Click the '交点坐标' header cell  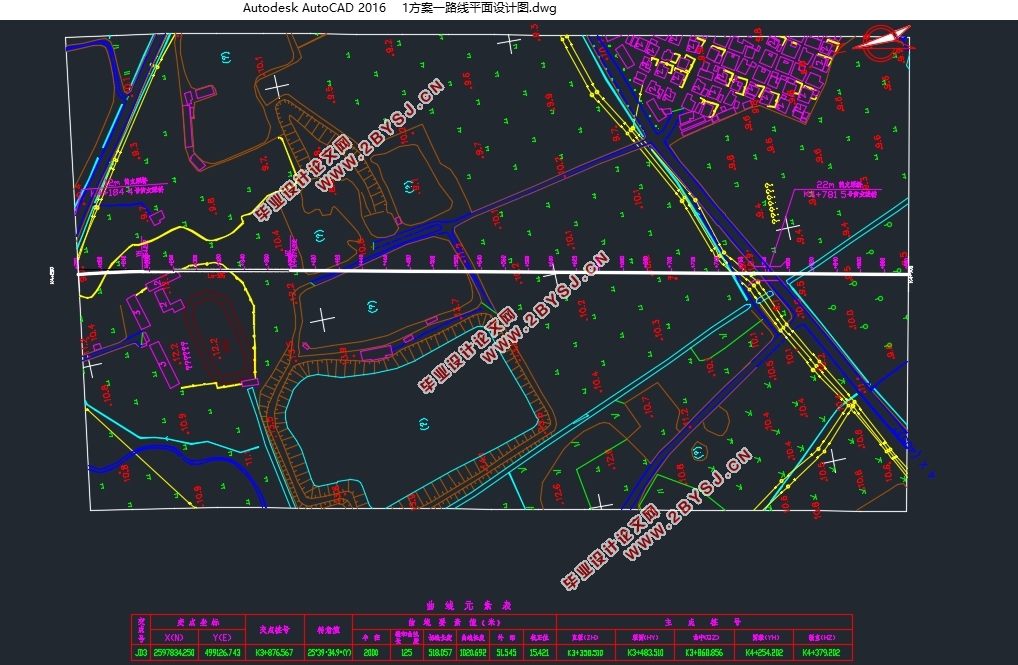point(198,622)
